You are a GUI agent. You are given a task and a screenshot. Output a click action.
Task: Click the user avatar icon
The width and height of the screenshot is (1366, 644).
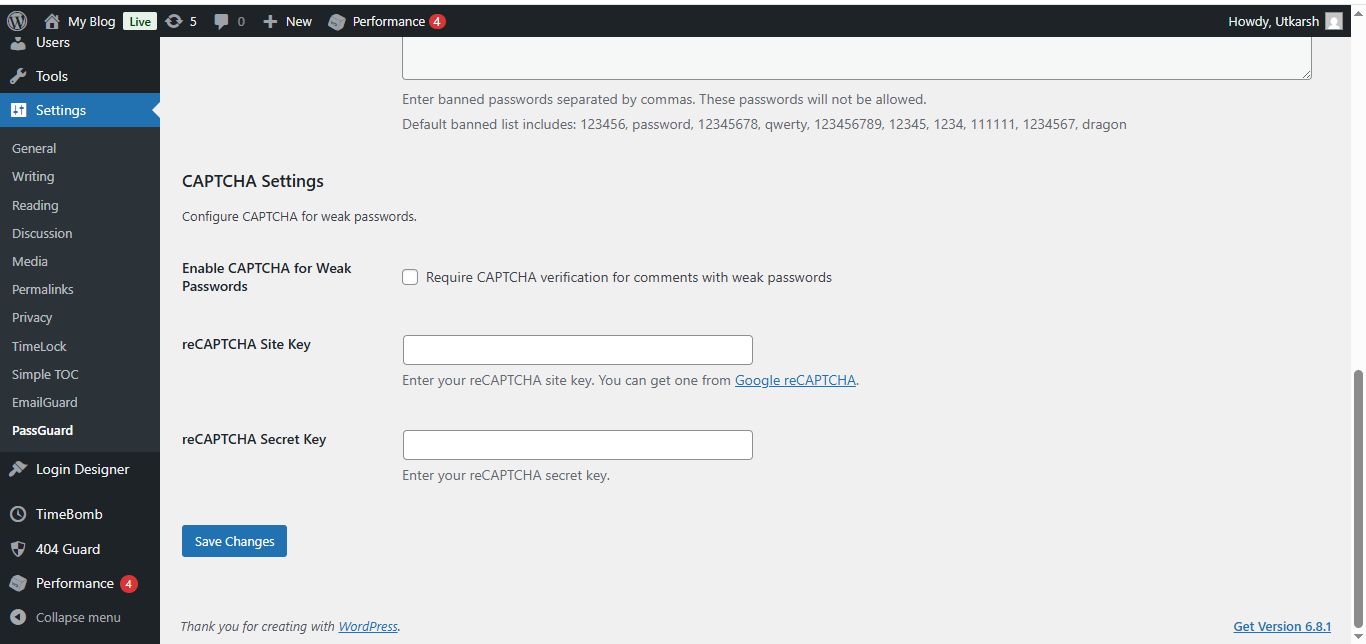tap(1334, 21)
